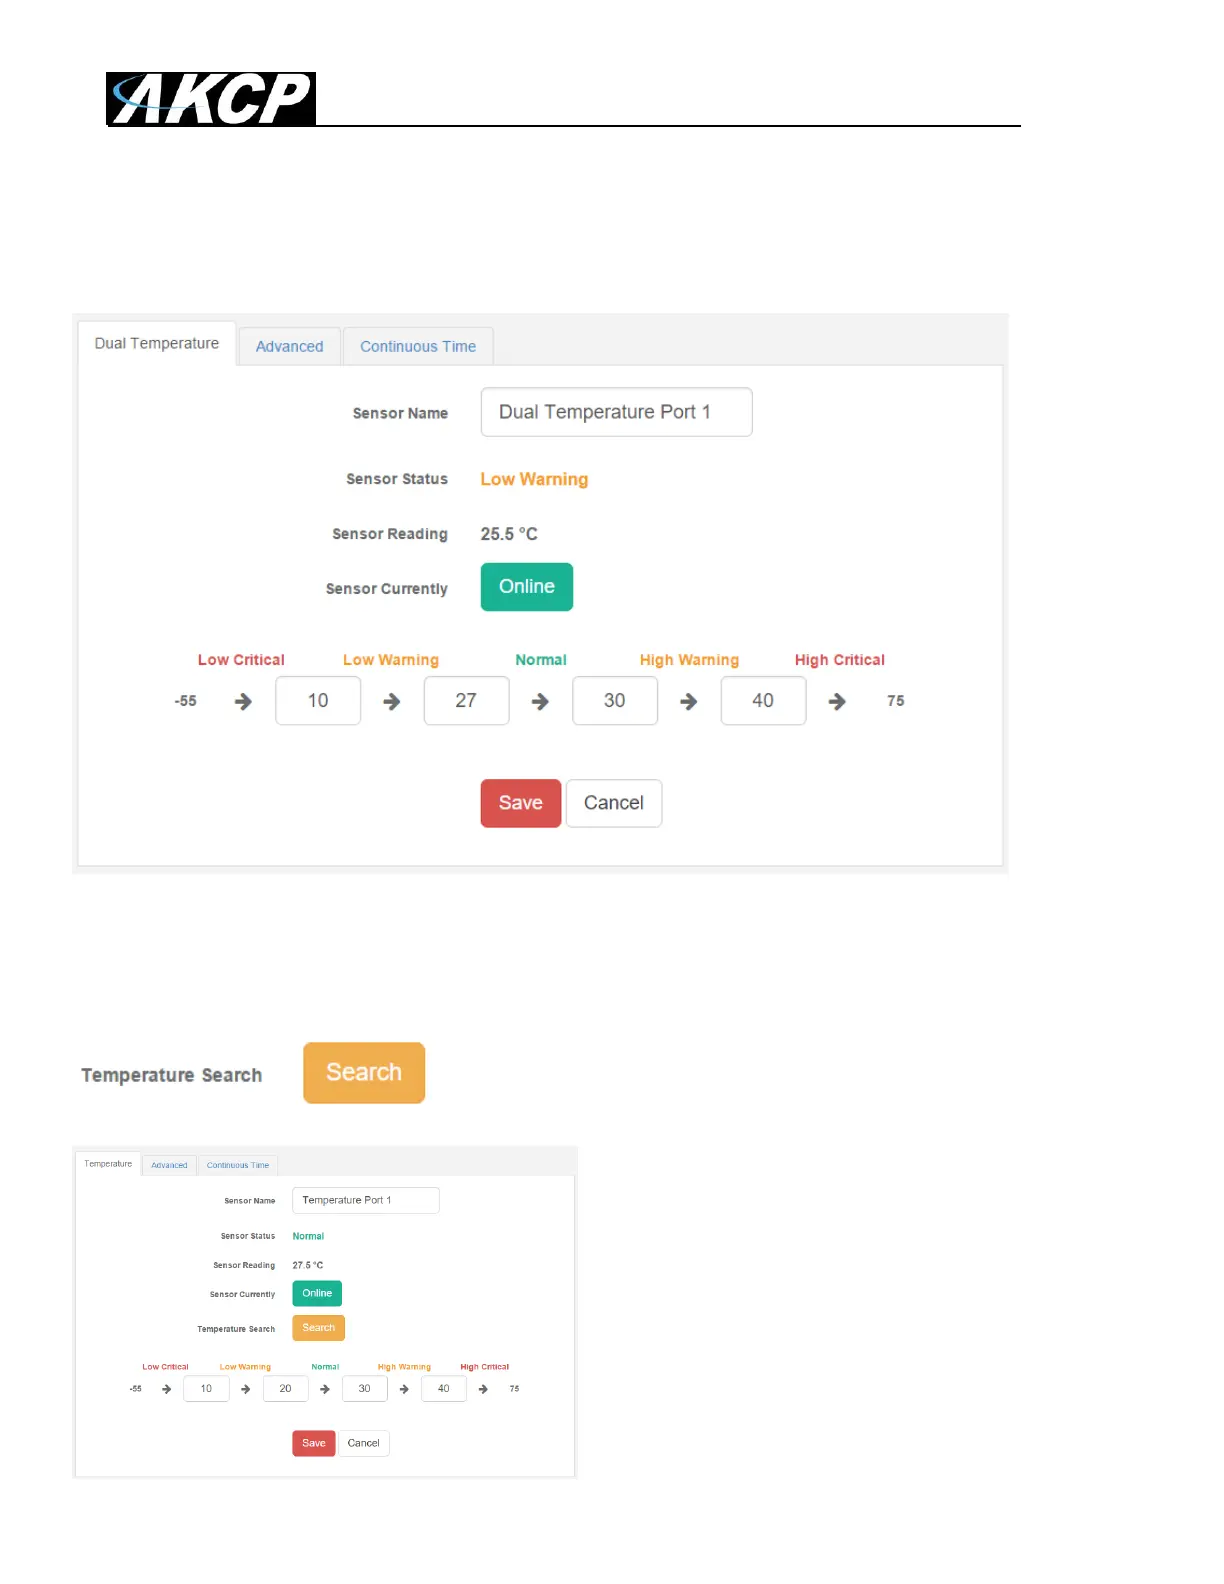
Task: Click arrow after the Low Critical 10 field
Action: coord(392,702)
